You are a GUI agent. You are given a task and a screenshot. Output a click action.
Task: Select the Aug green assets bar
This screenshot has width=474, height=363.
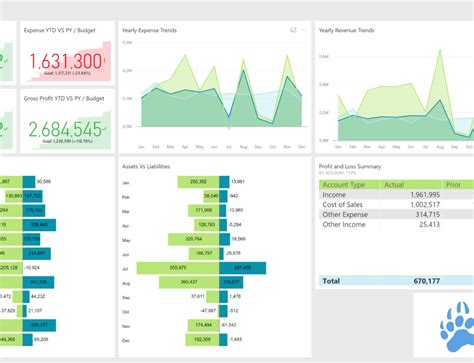coord(189,282)
